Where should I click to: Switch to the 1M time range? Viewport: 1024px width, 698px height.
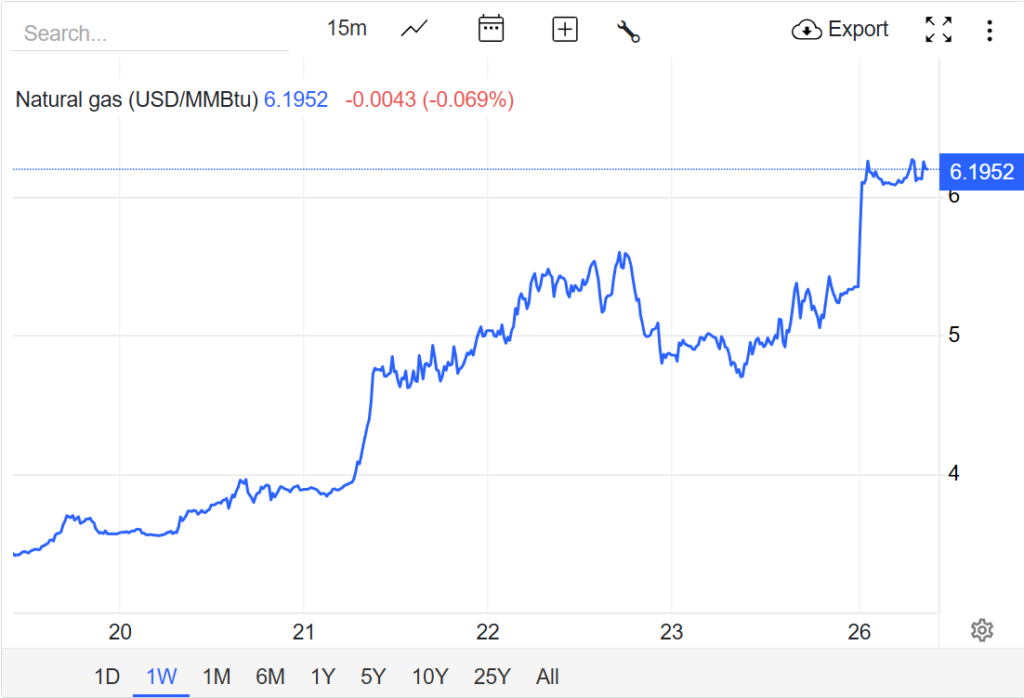(216, 677)
